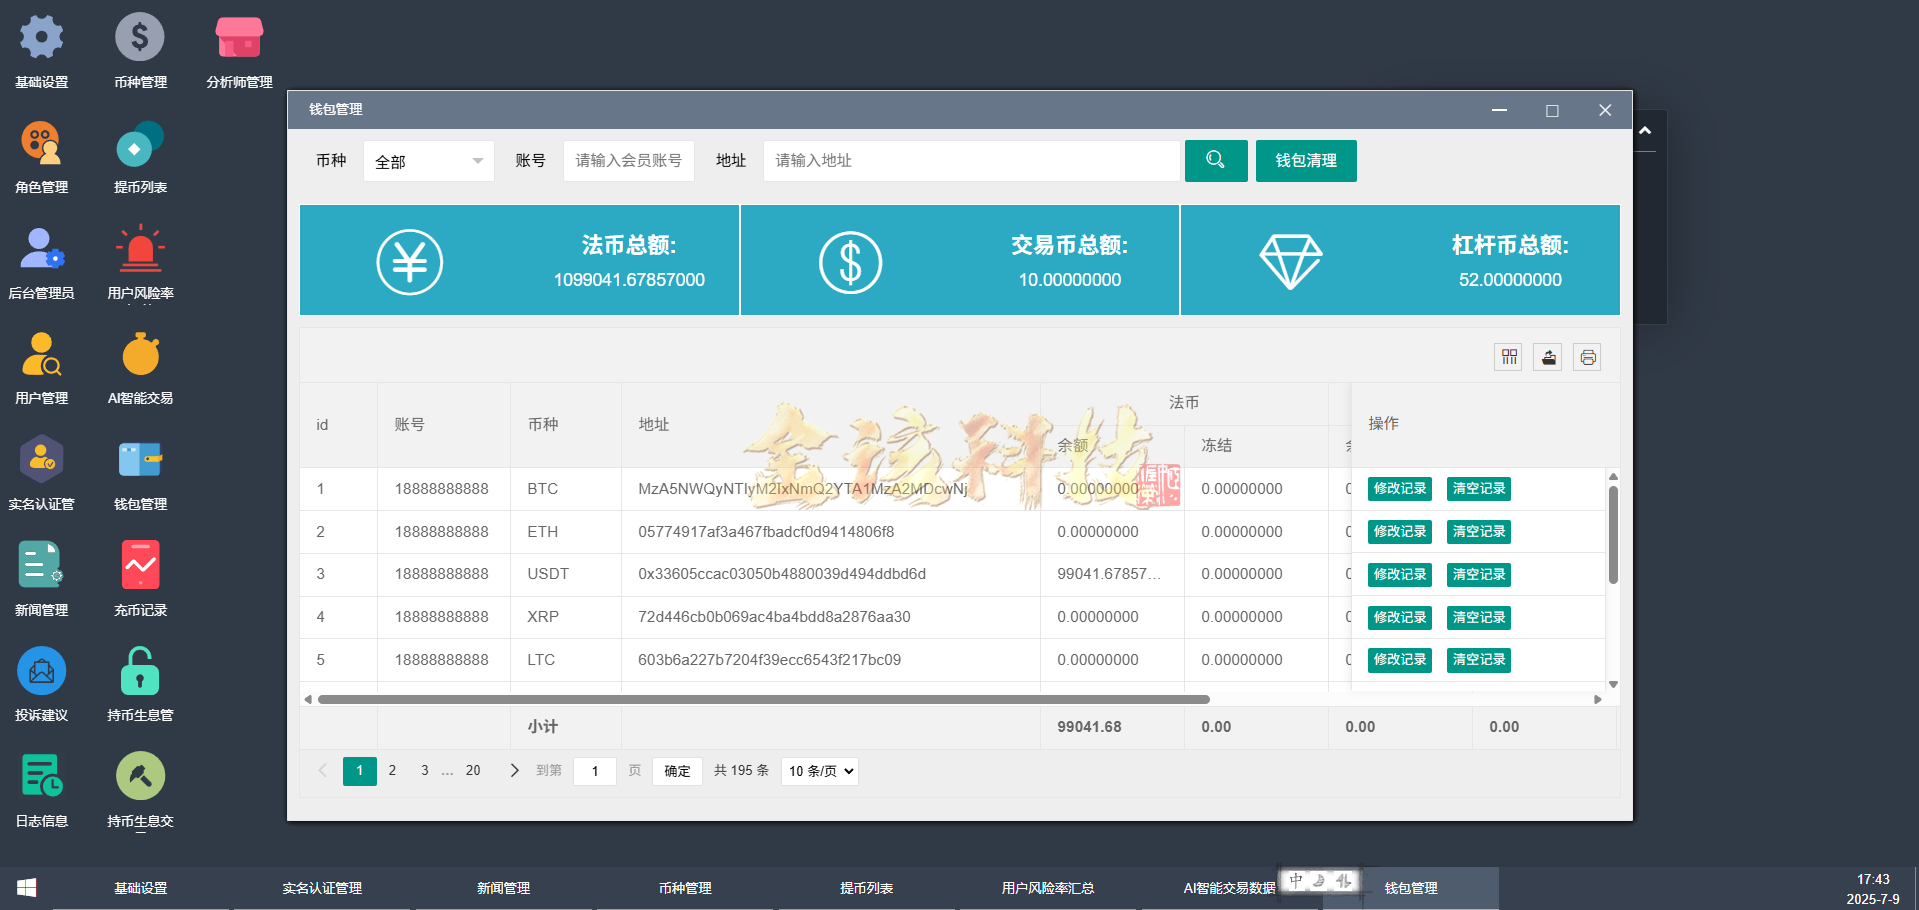Click the export data icon above the table
The height and width of the screenshot is (910, 1919).
click(1547, 357)
